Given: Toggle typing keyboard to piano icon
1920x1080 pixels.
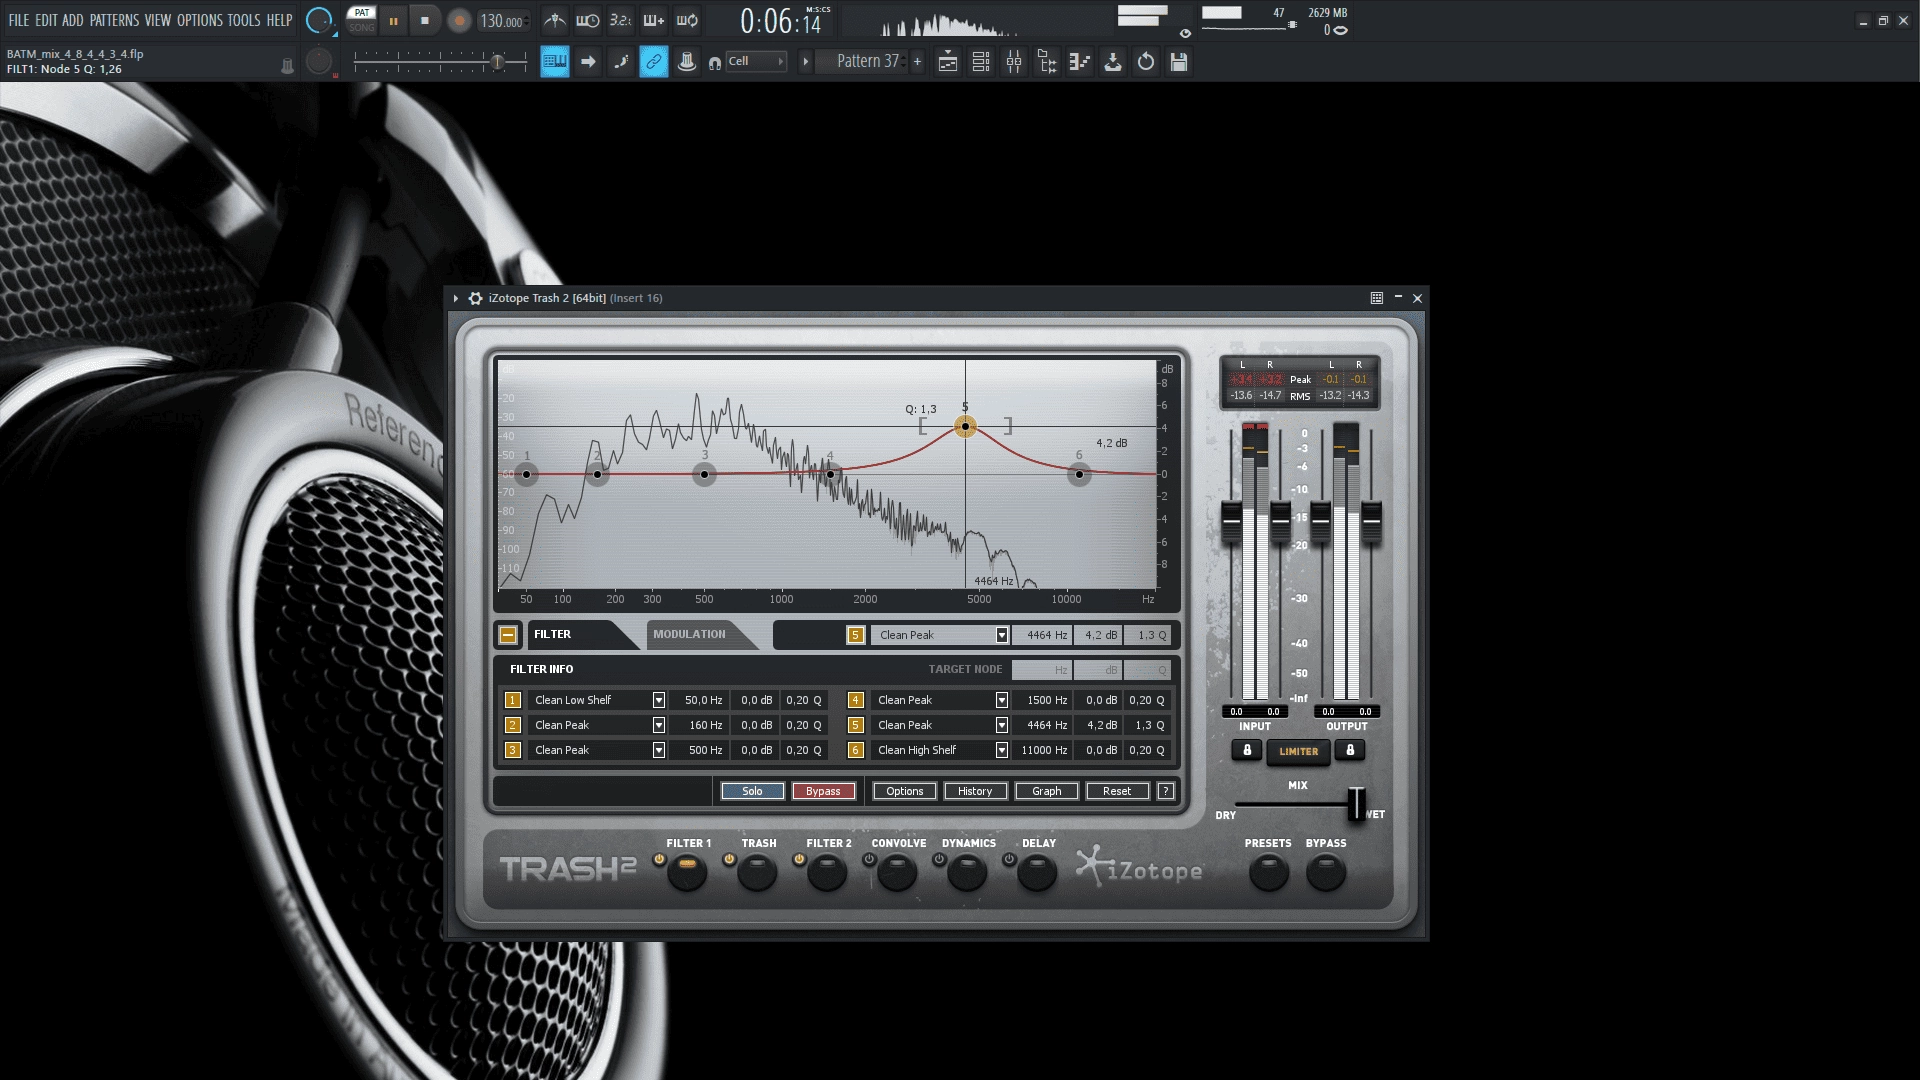Looking at the screenshot, I should pyautogui.click(x=555, y=62).
